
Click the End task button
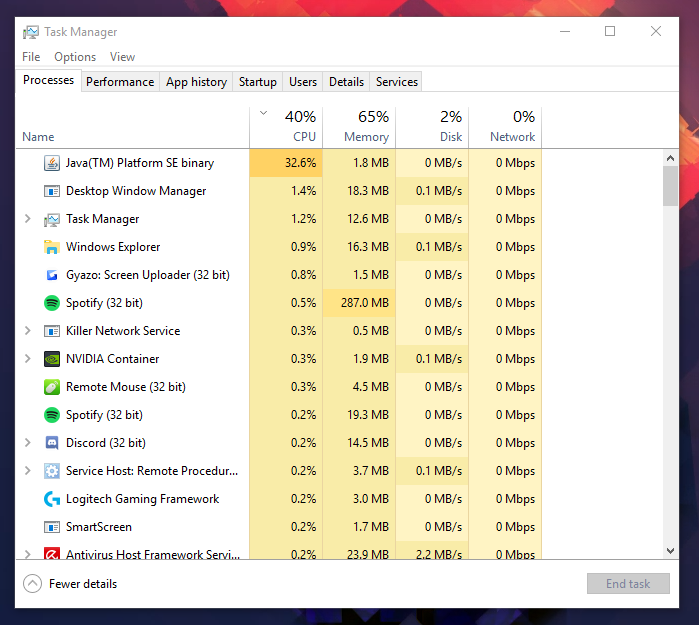click(x=628, y=584)
